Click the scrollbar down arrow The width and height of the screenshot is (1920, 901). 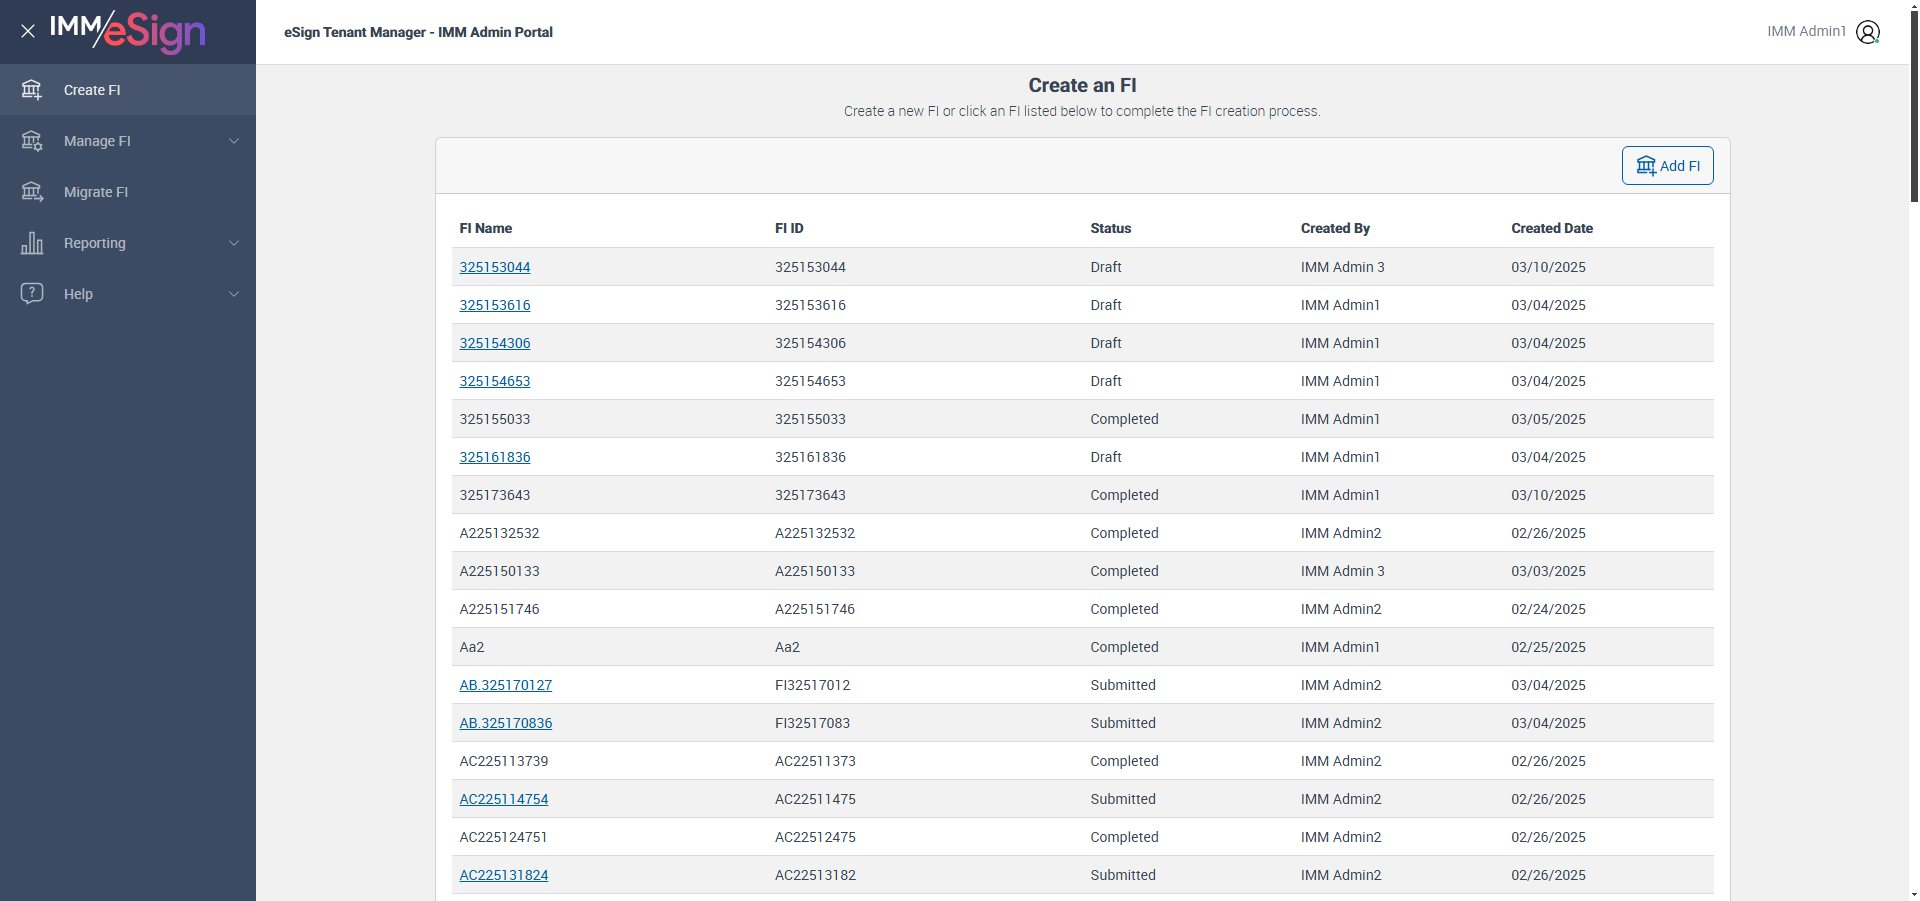(x=1914, y=894)
